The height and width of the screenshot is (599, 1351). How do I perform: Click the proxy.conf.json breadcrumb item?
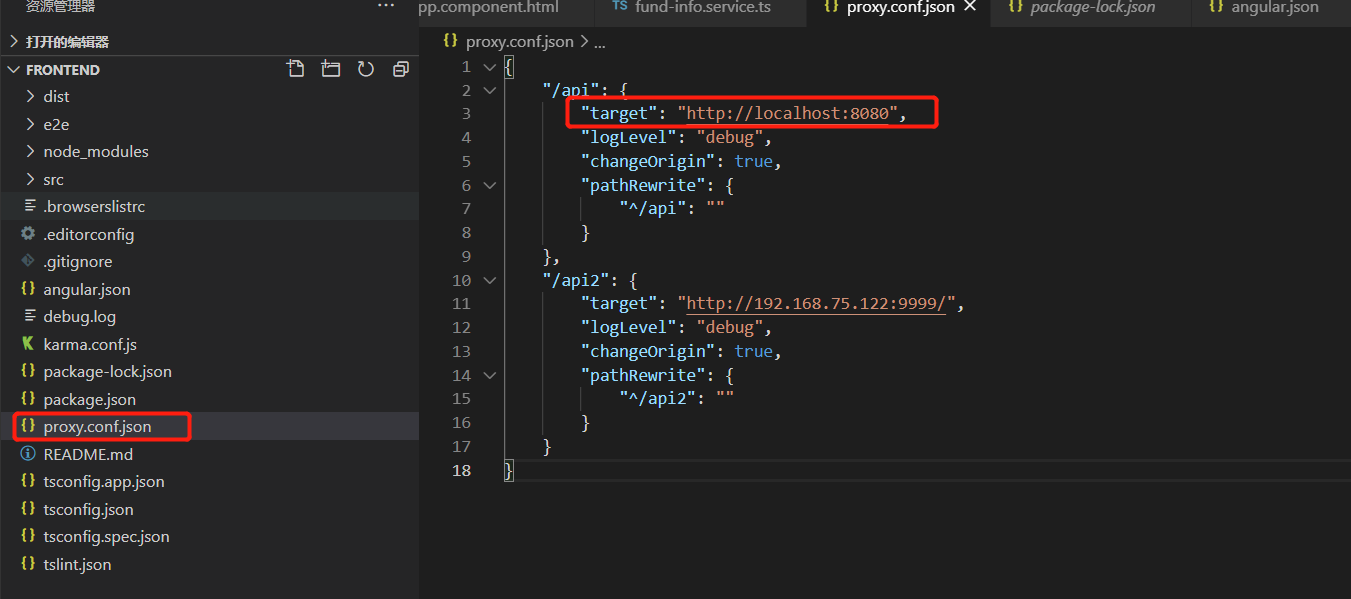coord(520,41)
